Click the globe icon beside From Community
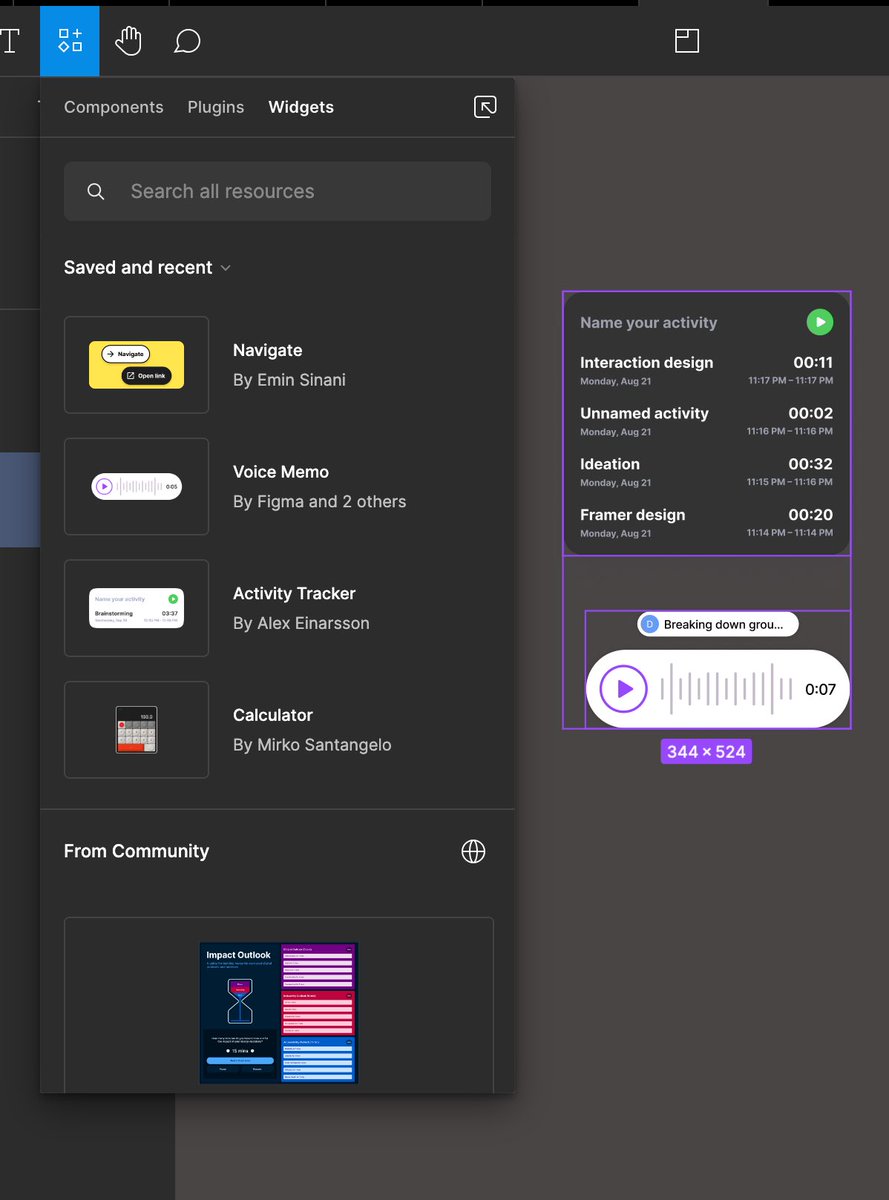Image resolution: width=889 pixels, height=1200 pixels. (x=473, y=852)
